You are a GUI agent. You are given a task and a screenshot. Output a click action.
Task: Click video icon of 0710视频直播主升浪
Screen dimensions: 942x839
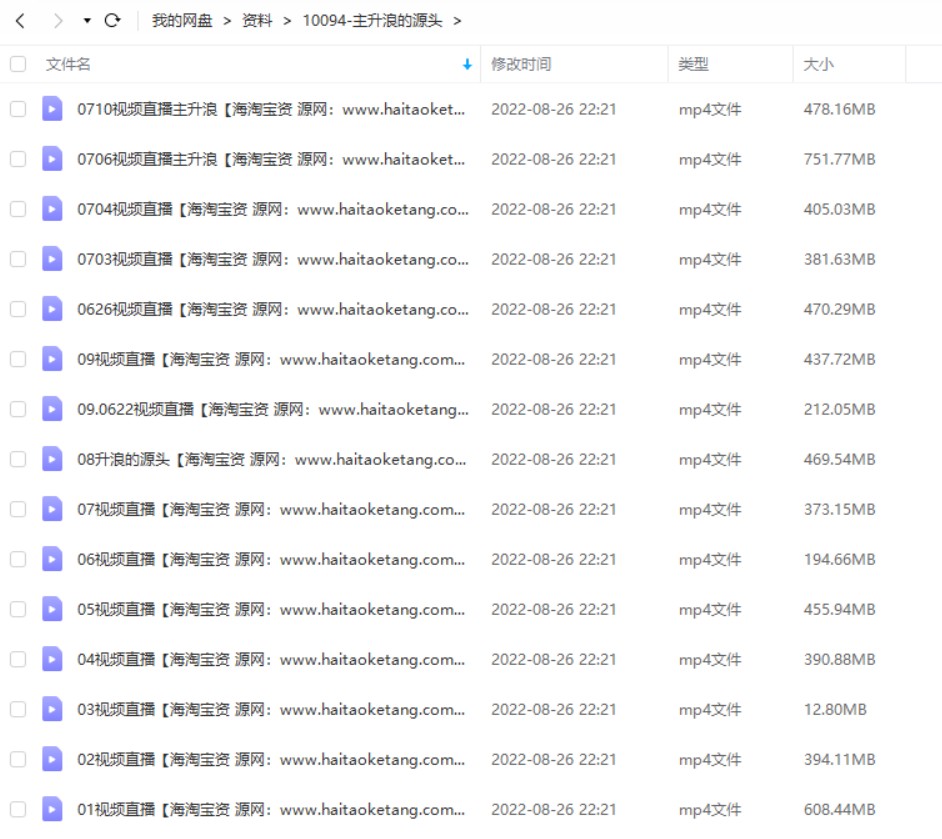point(52,109)
